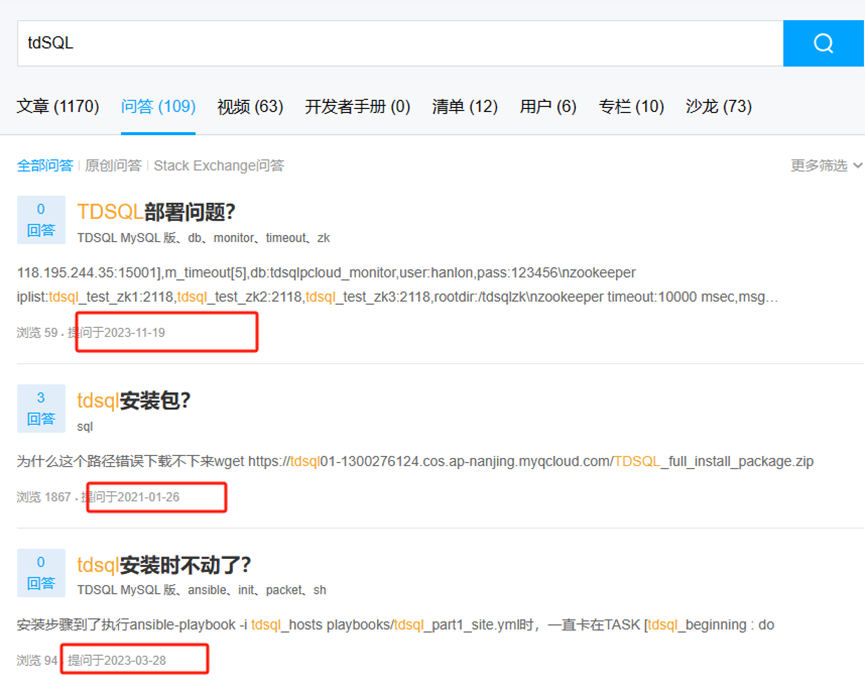Open the 视频 (63) tab
This screenshot has width=865, height=689.
[x=250, y=106]
